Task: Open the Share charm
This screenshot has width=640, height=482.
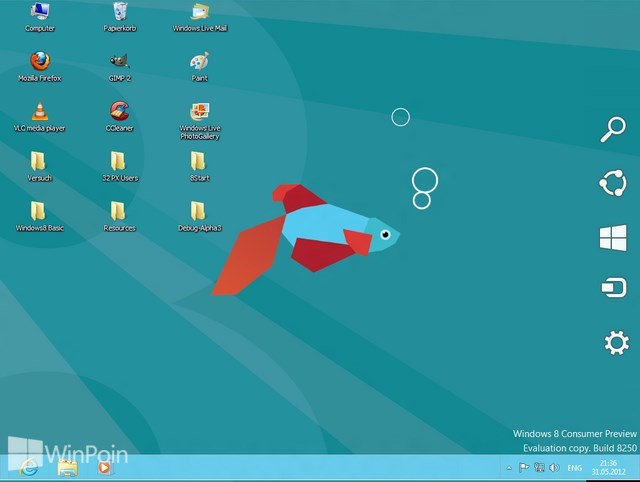Action: (613, 183)
